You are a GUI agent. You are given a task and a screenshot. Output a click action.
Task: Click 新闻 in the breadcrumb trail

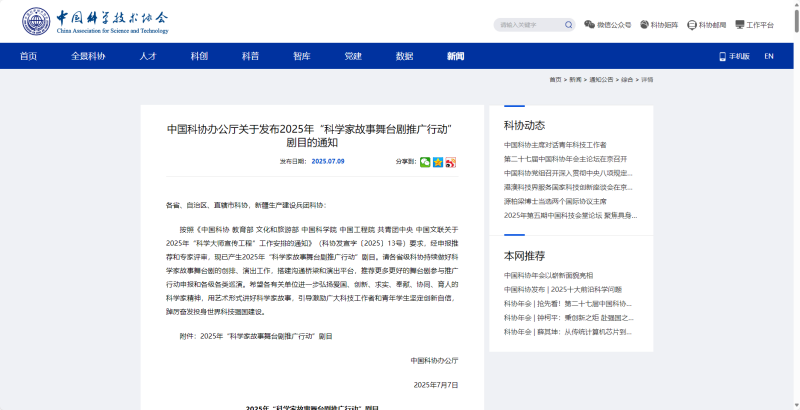(x=575, y=80)
